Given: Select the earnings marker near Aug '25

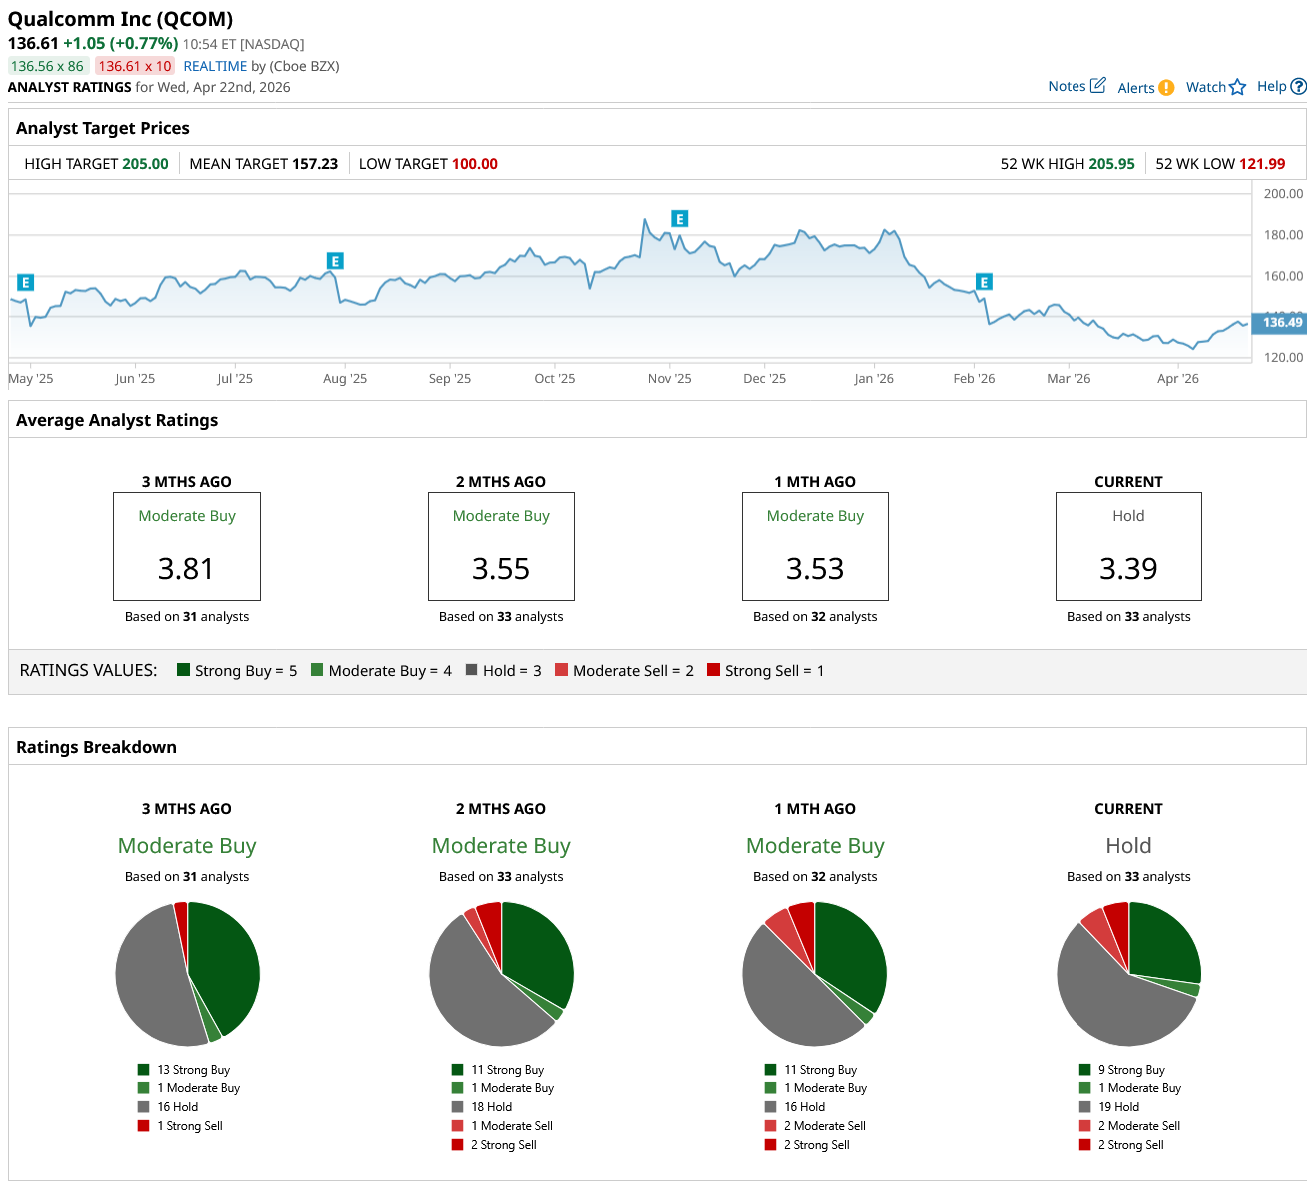Looking at the screenshot, I should pos(335,261).
